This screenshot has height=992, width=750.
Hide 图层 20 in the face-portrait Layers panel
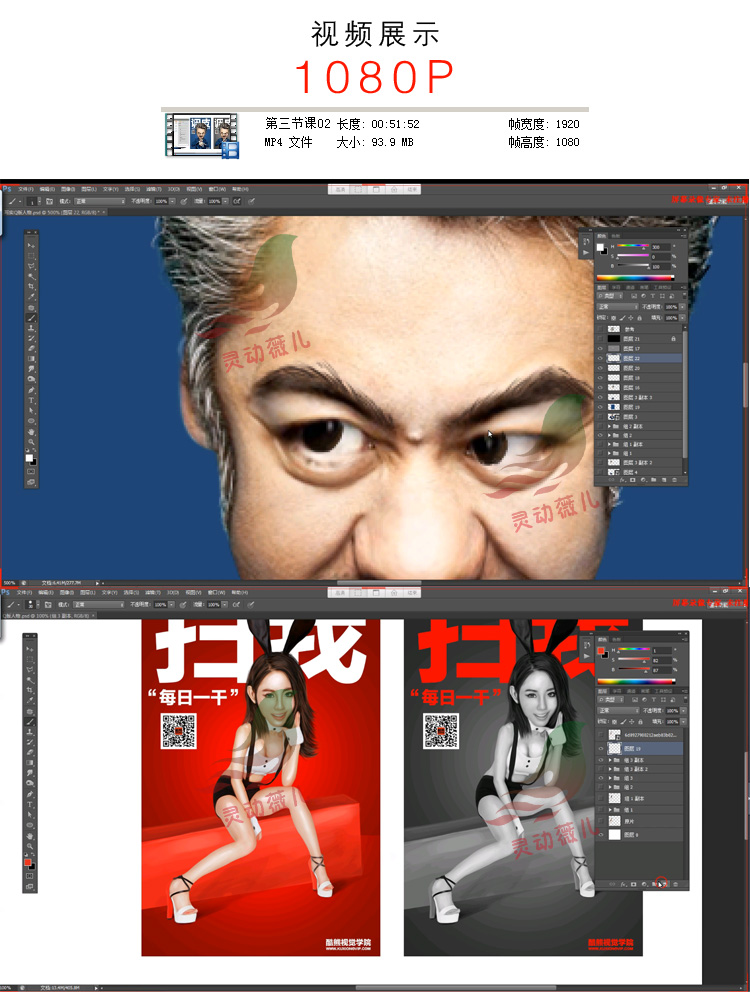coord(600,368)
